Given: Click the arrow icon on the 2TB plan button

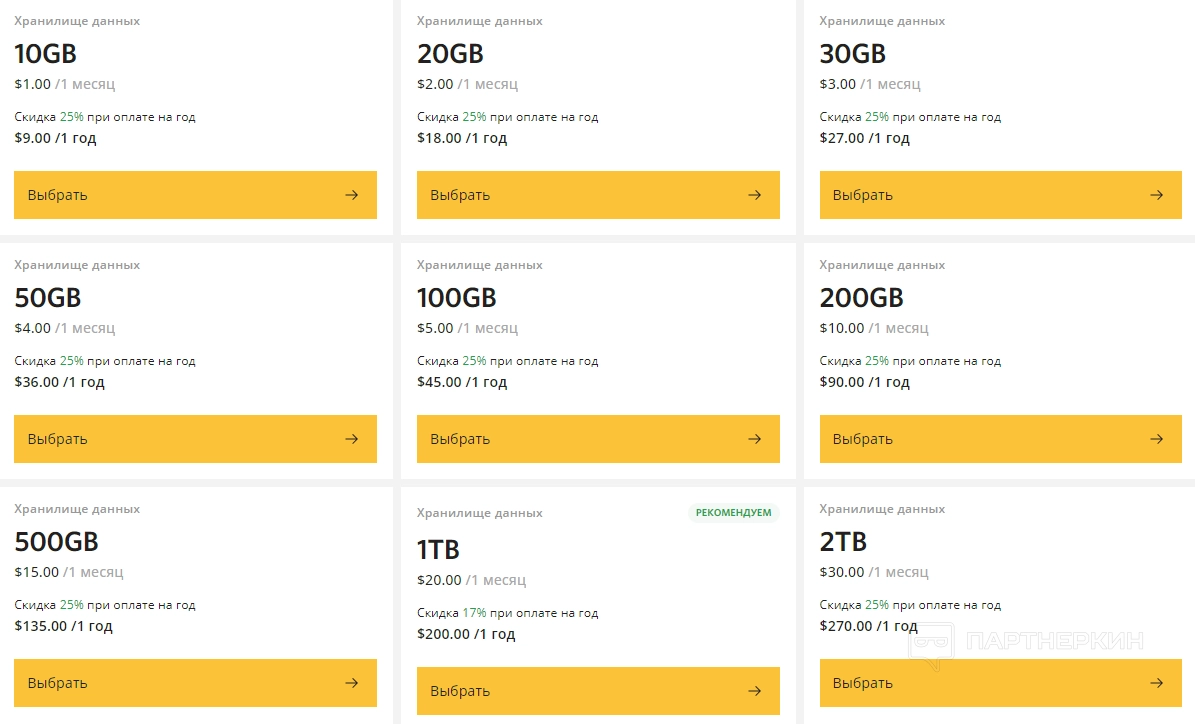Looking at the screenshot, I should pos(1157,683).
